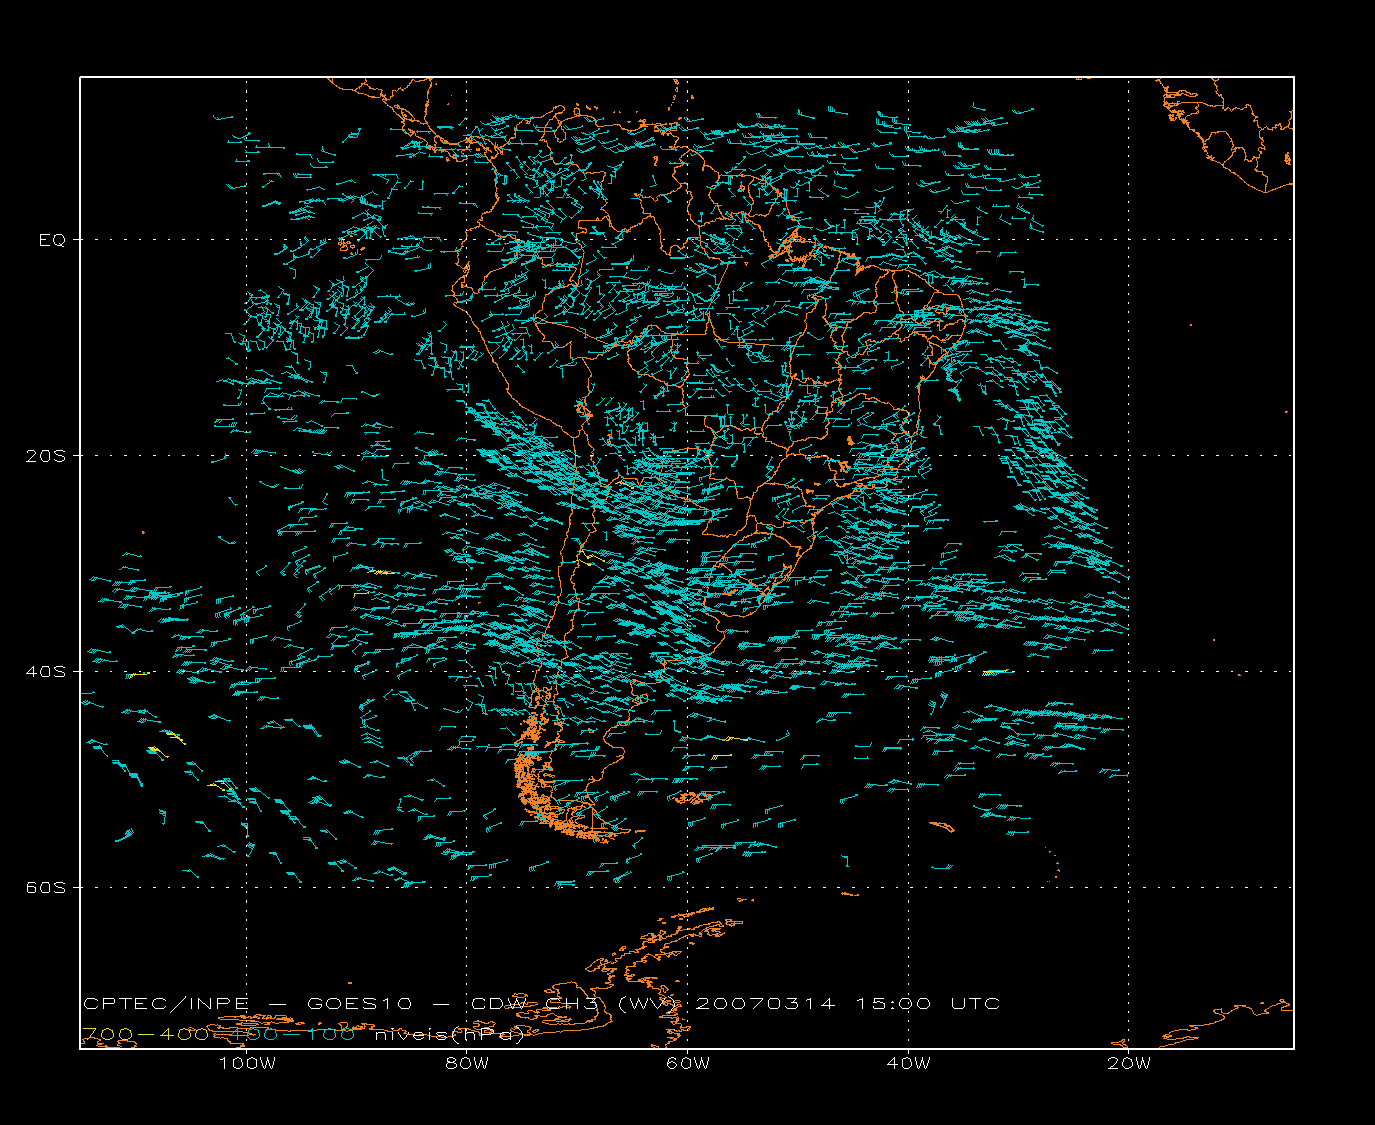Click the 20S latitude label
This screenshot has height=1125, width=1375.
click(x=45, y=455)
